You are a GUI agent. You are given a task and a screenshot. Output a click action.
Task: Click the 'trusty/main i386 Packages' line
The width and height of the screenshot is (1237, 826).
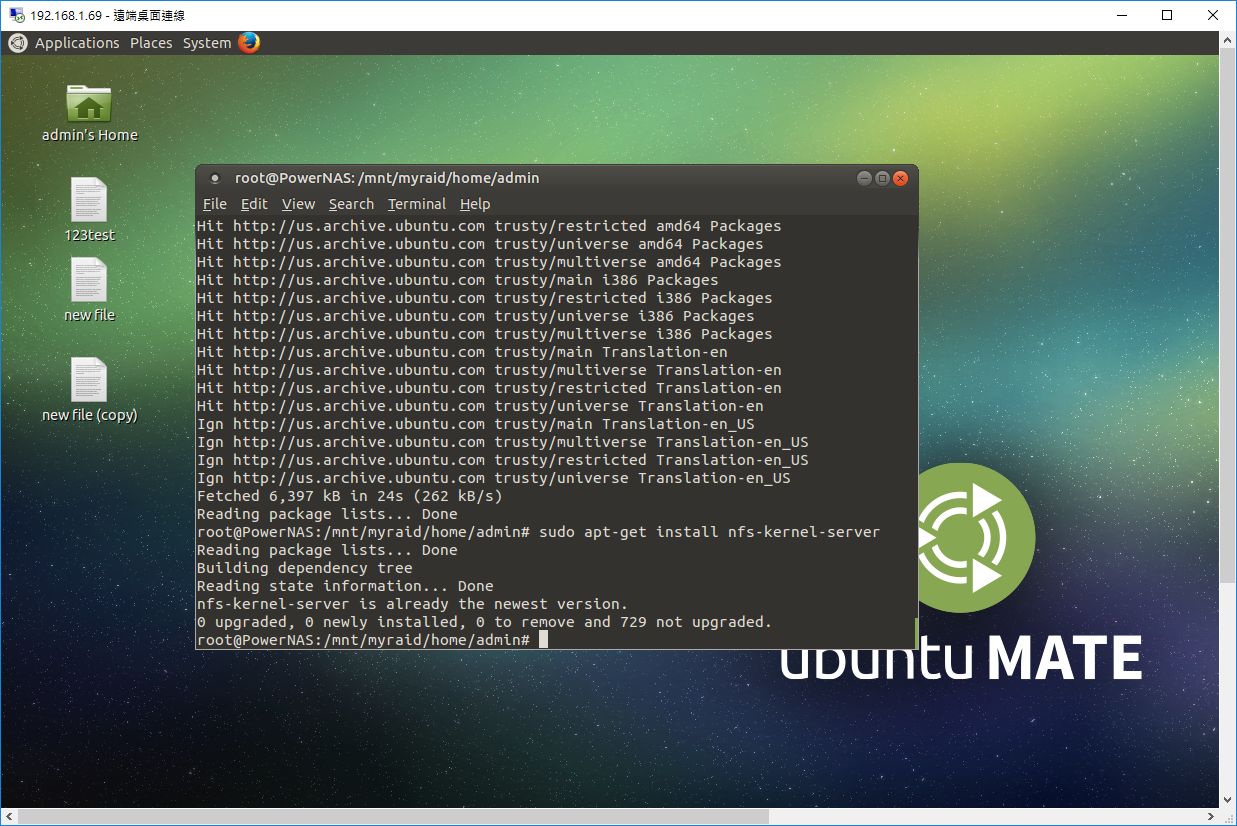(x=458, y=280)
